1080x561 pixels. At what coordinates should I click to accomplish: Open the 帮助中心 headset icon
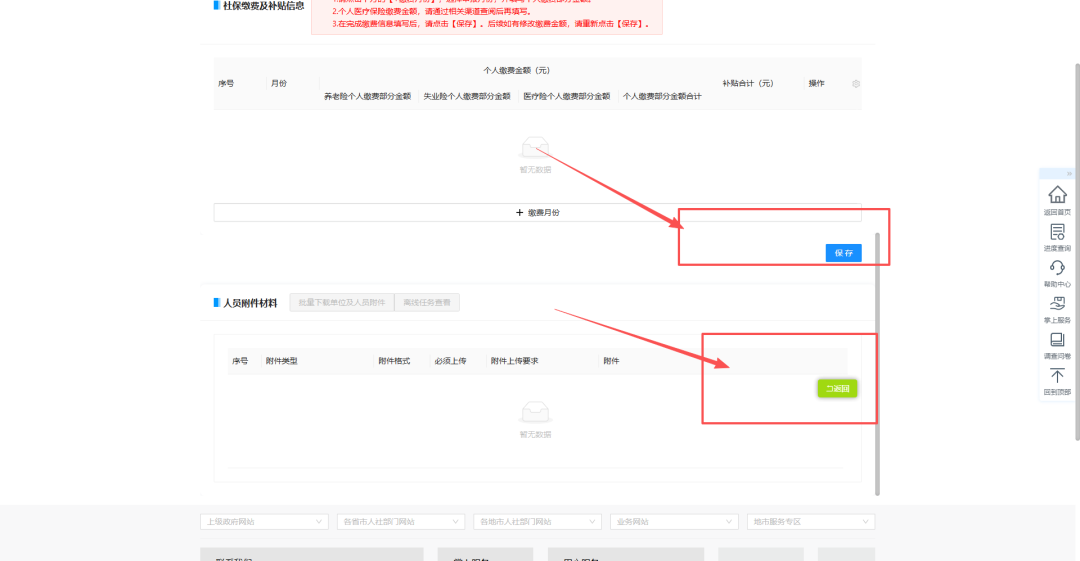pos(1057,267)
